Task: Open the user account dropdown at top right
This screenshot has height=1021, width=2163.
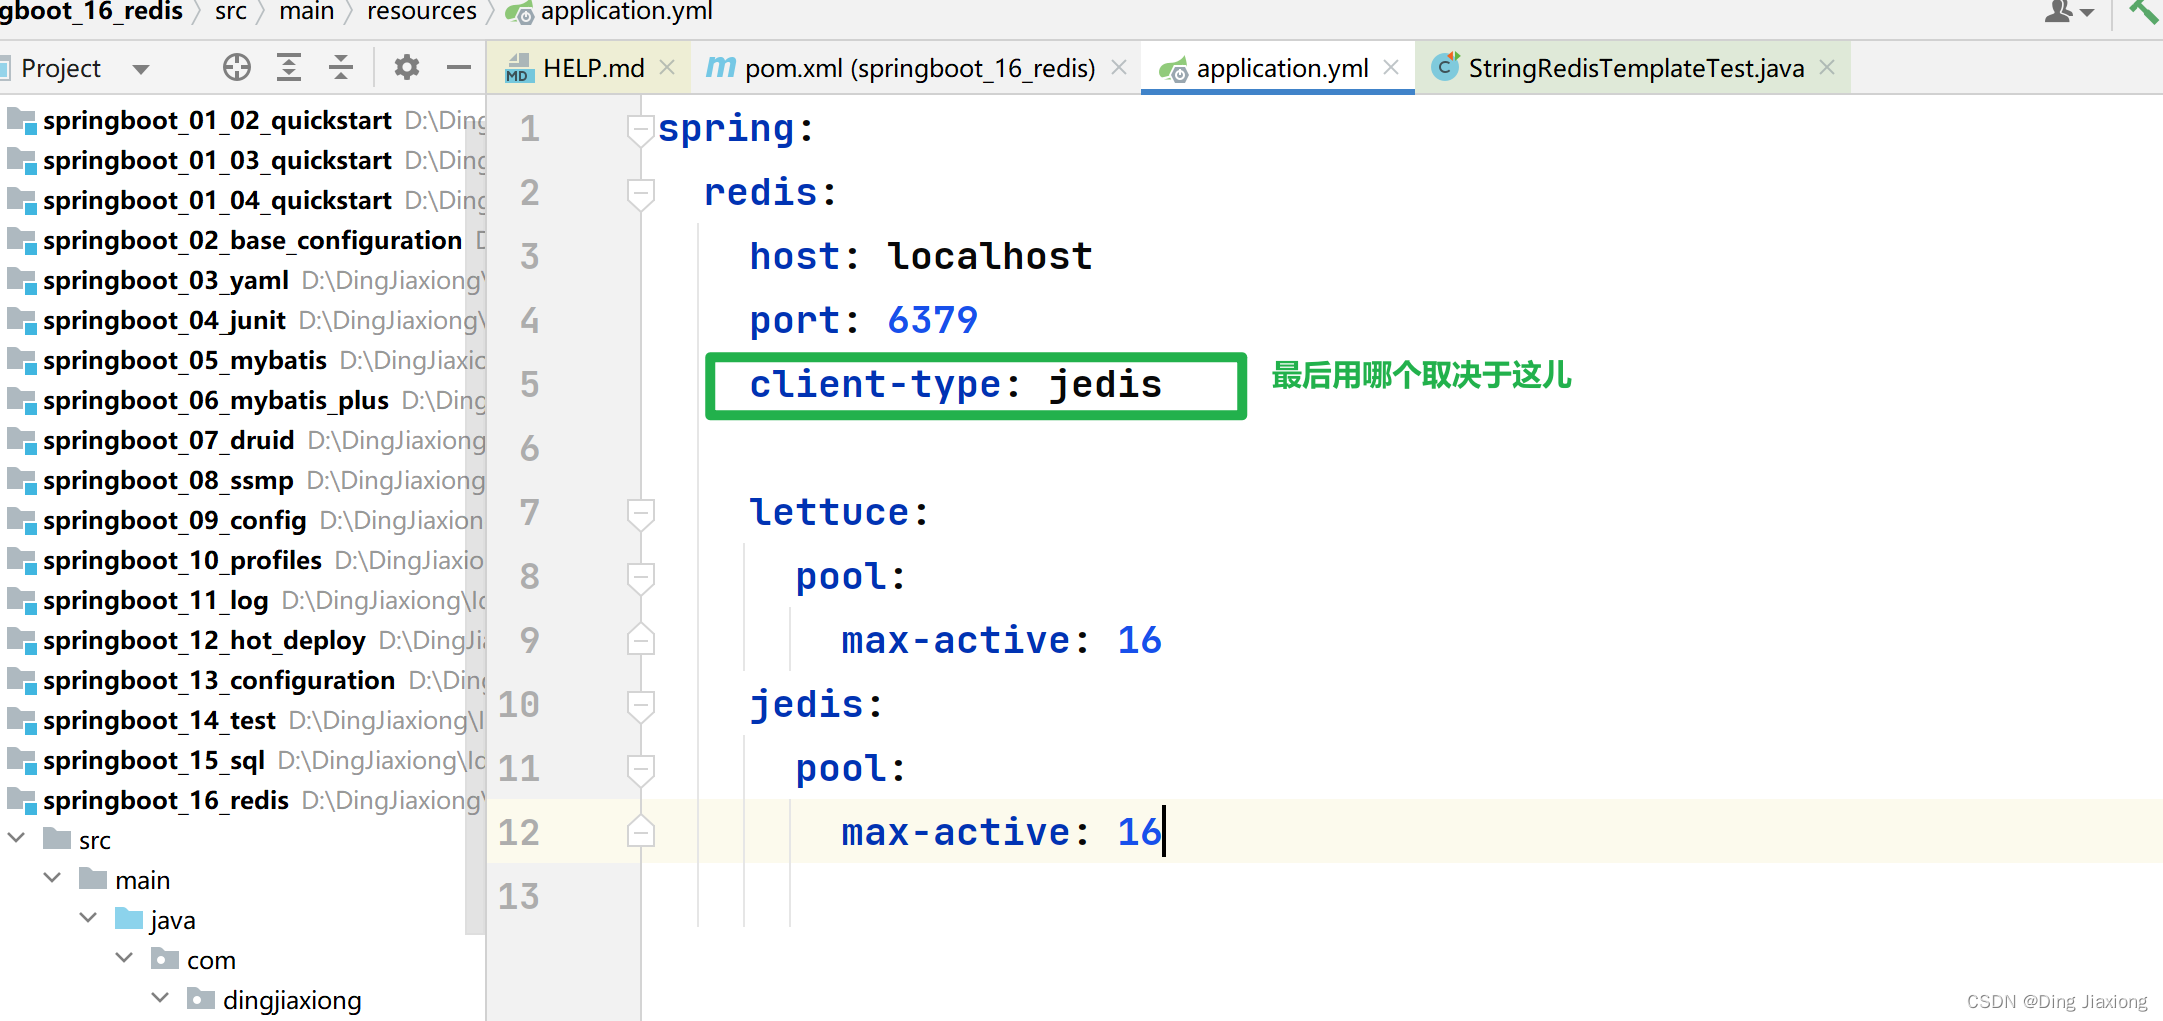Action: pos(2069,12)
